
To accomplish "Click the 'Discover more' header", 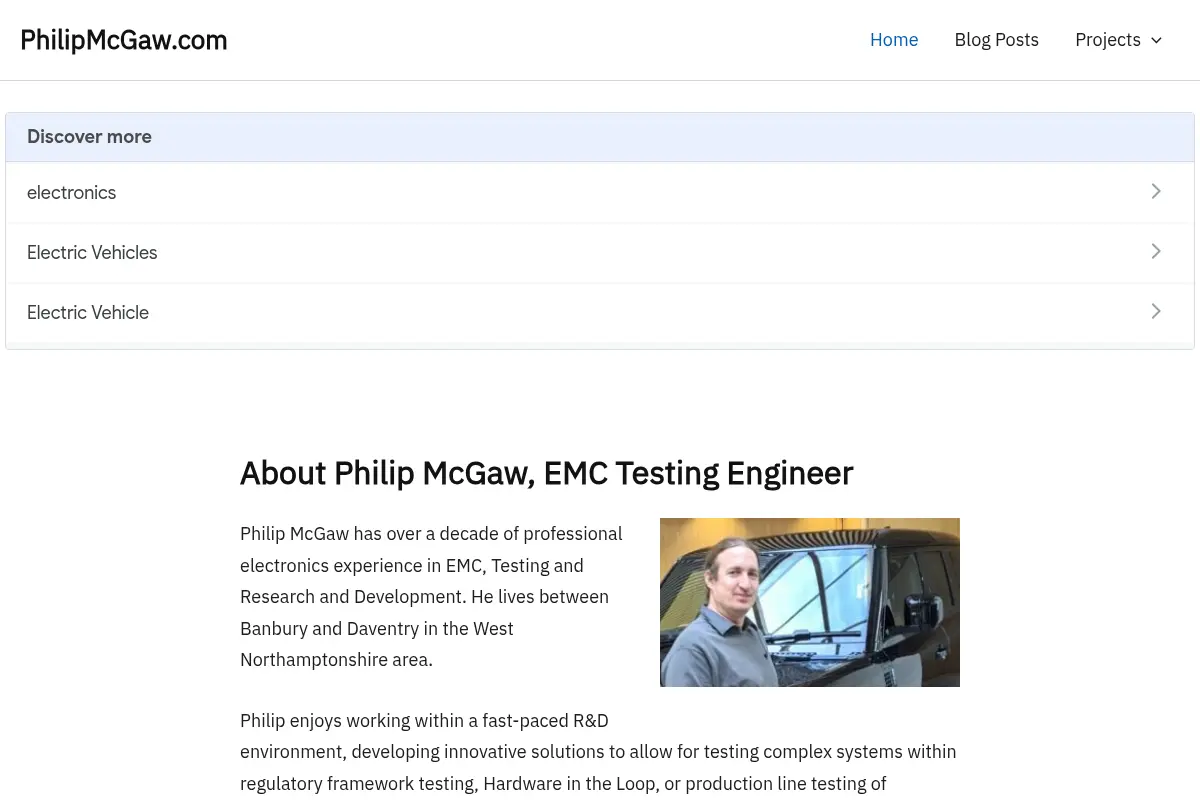I will pyautogui.click(x=600, y=137).
